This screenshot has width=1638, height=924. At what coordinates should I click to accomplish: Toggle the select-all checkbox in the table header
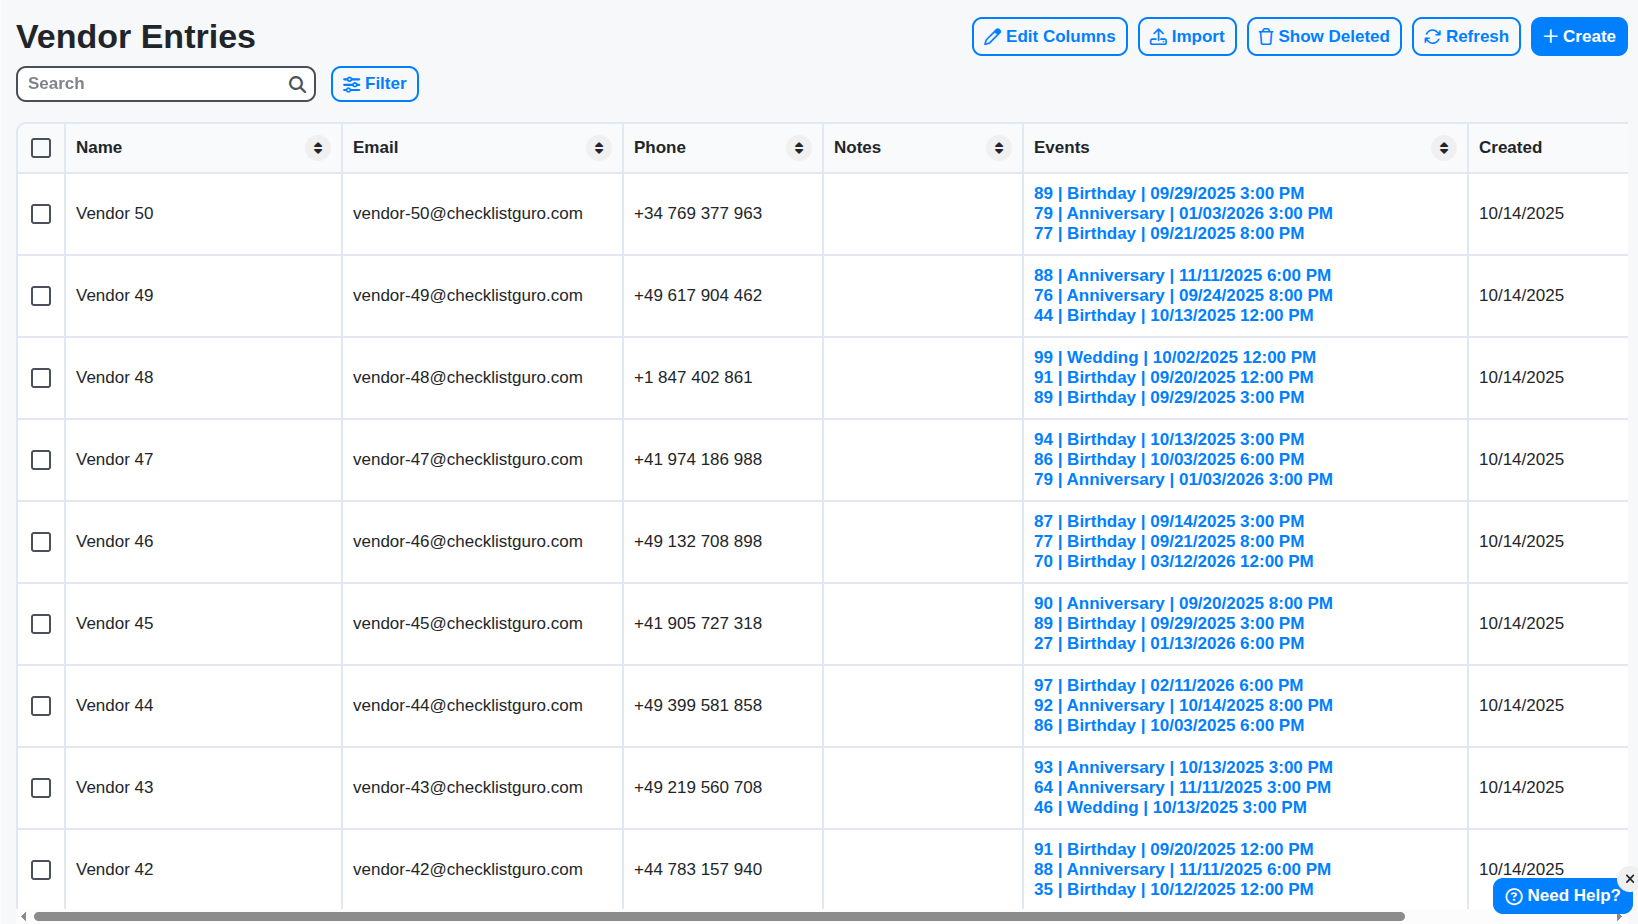click(x=41, y=147)
